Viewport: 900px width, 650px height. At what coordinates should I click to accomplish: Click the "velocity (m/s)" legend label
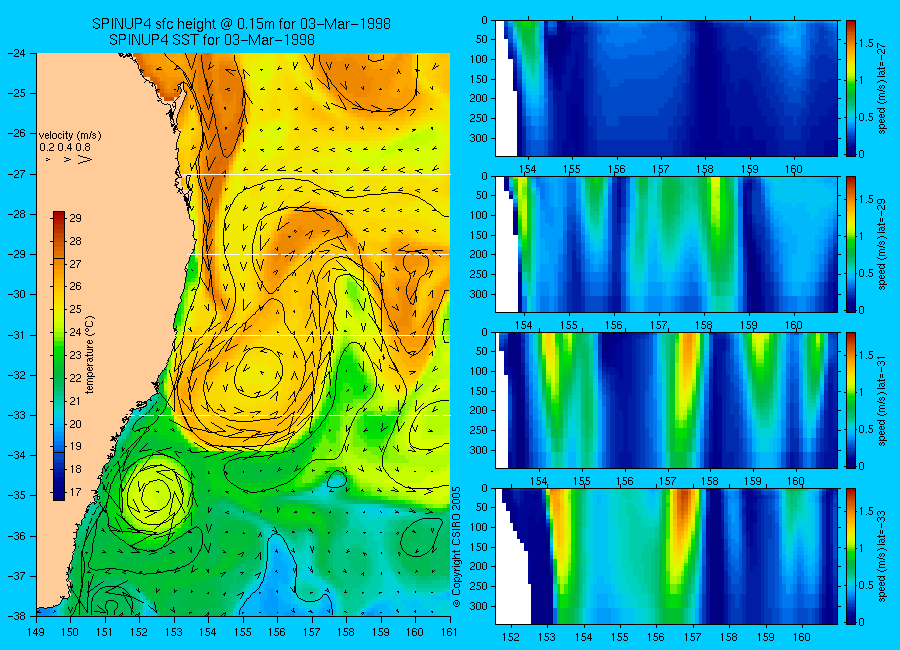pyautogui.click(x=70, y=136)
